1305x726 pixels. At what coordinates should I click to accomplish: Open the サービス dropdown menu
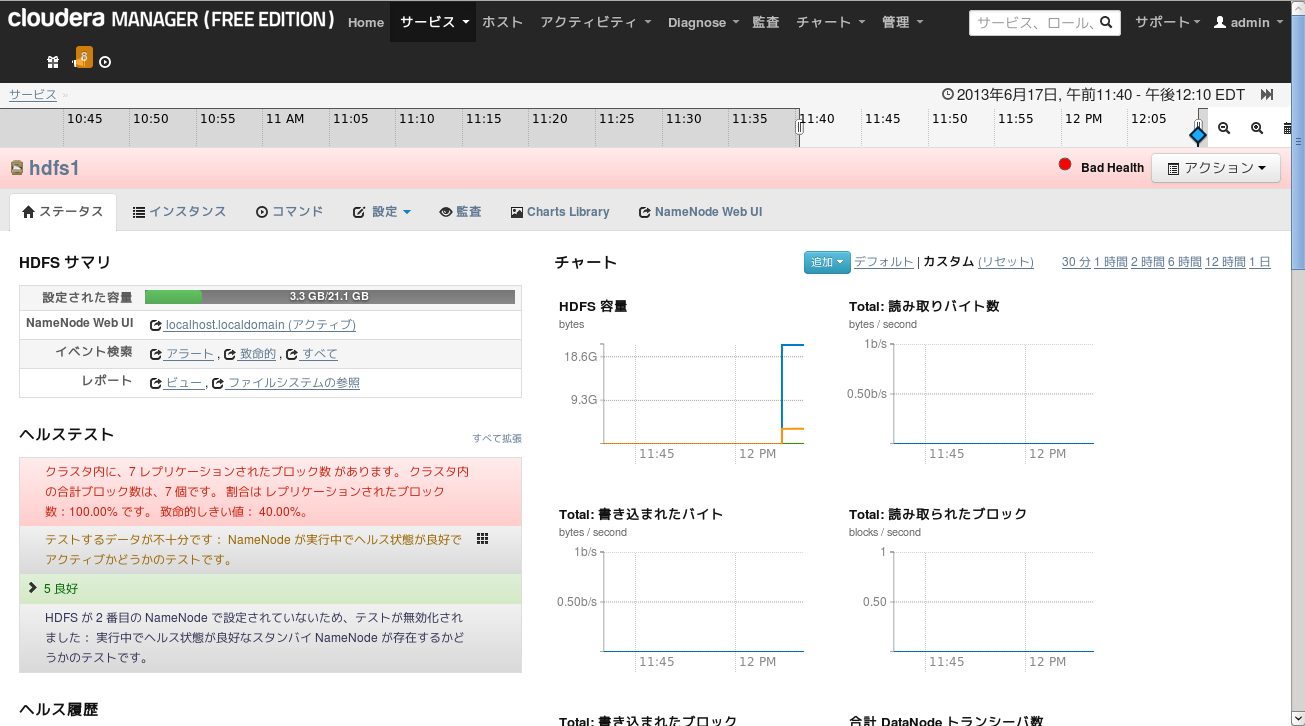(x=435, y=22)
